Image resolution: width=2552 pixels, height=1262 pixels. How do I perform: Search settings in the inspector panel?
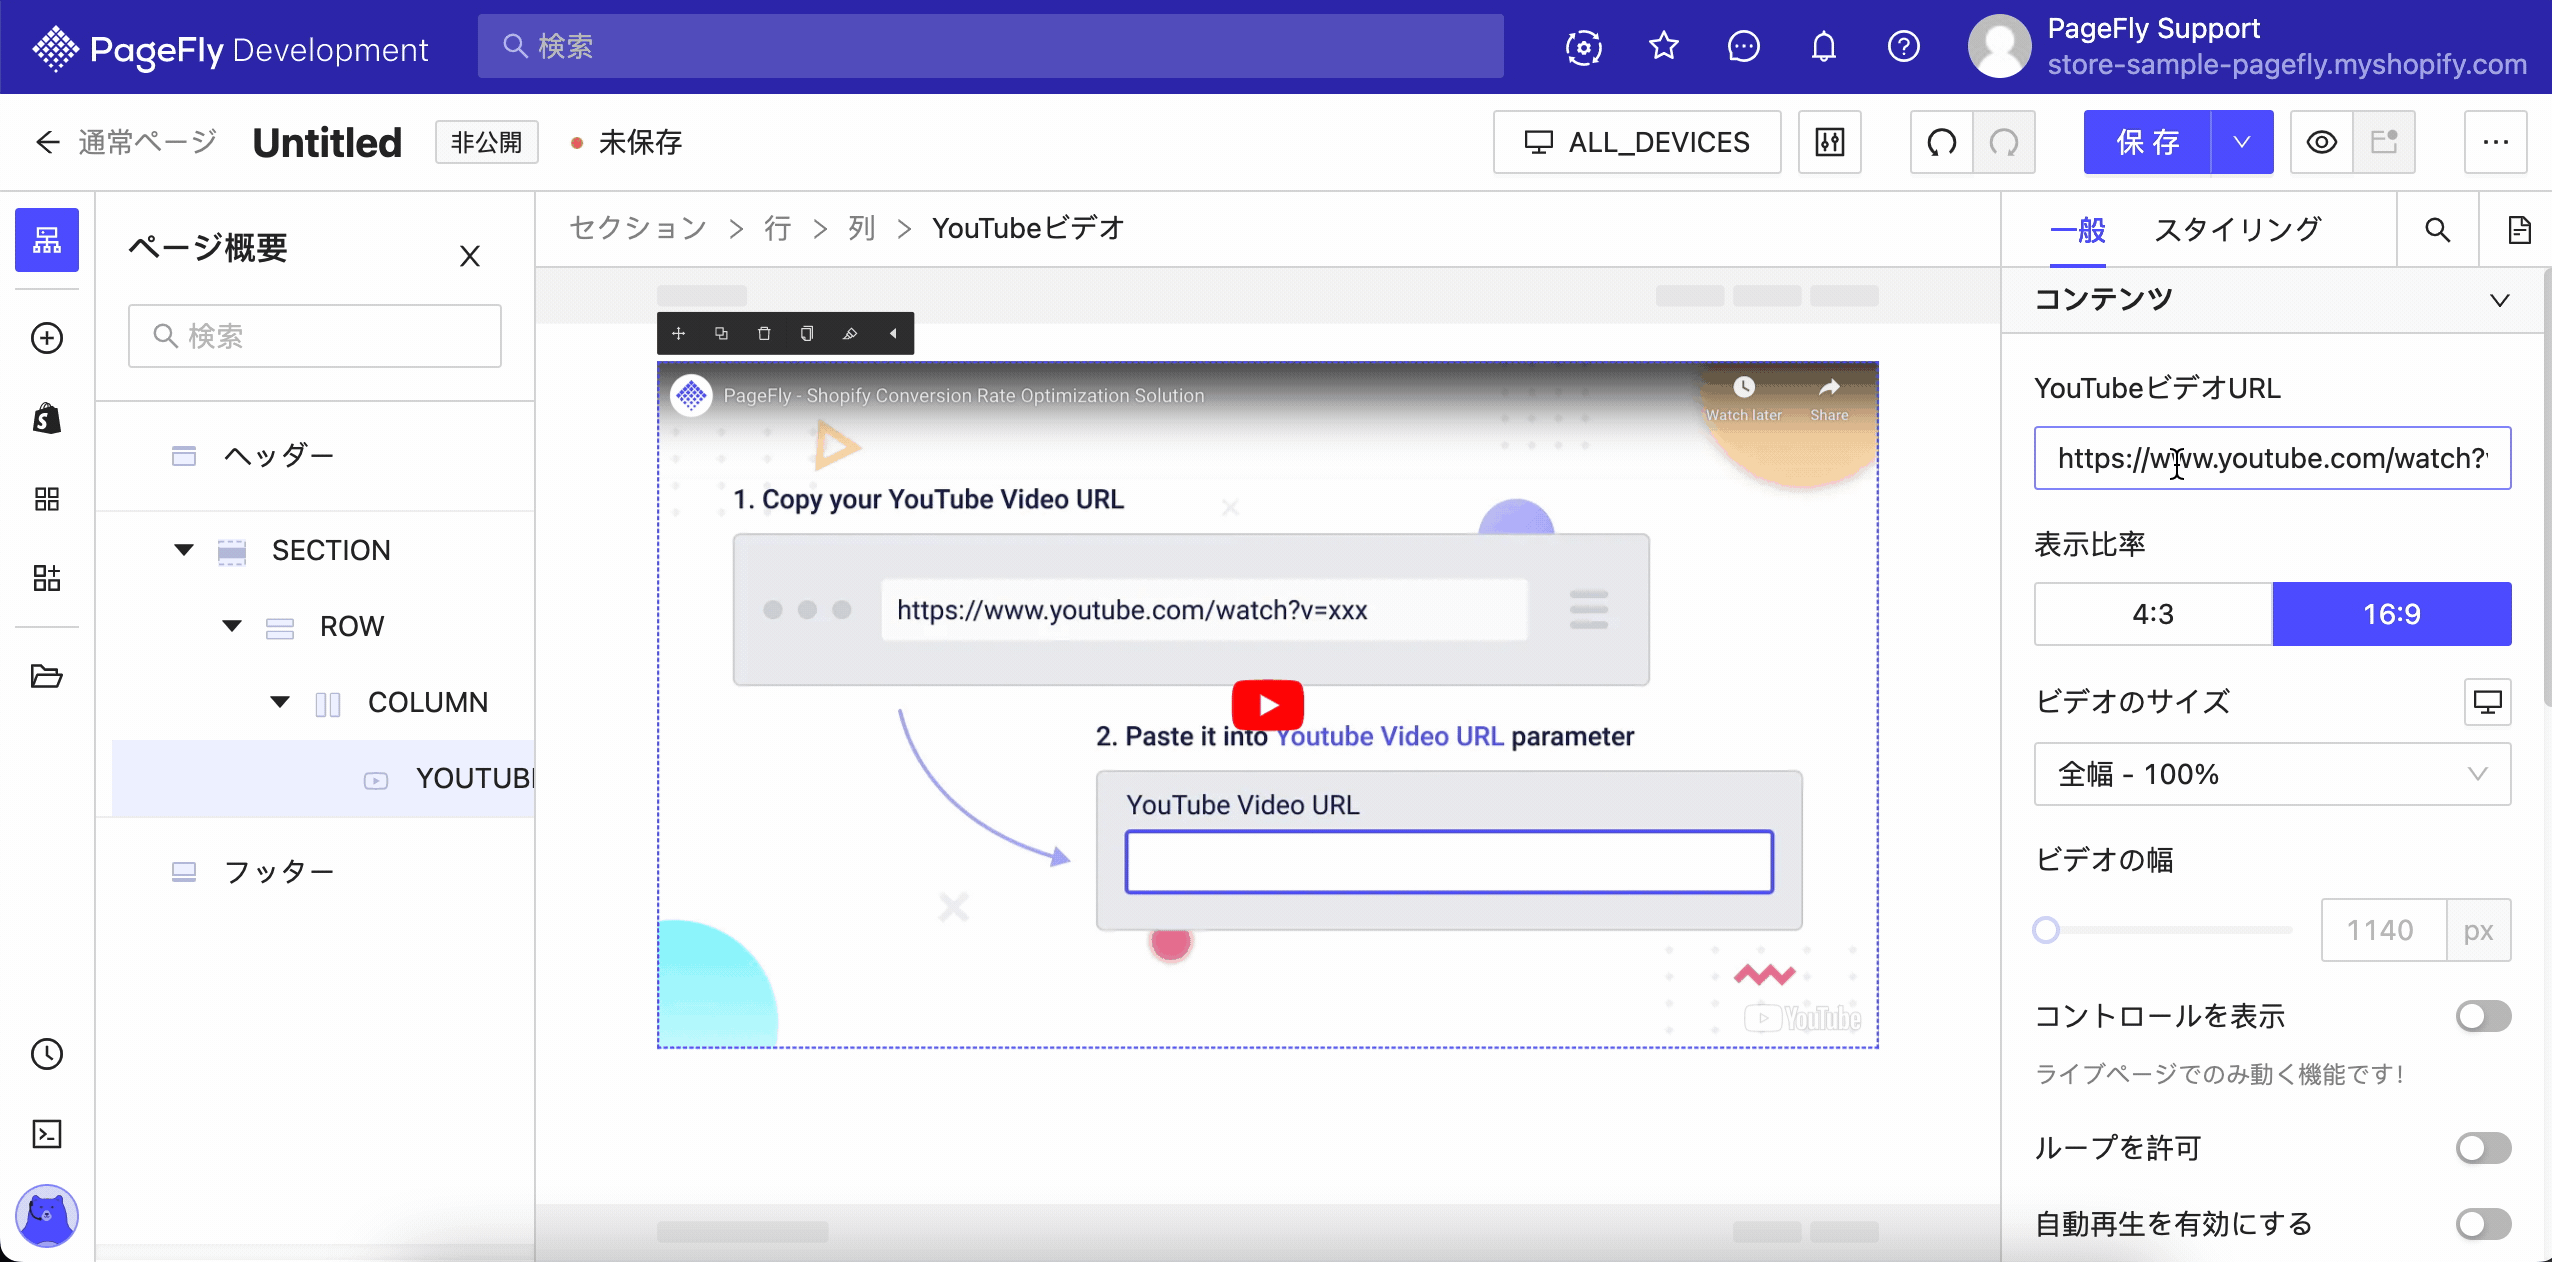[2438, 230]
